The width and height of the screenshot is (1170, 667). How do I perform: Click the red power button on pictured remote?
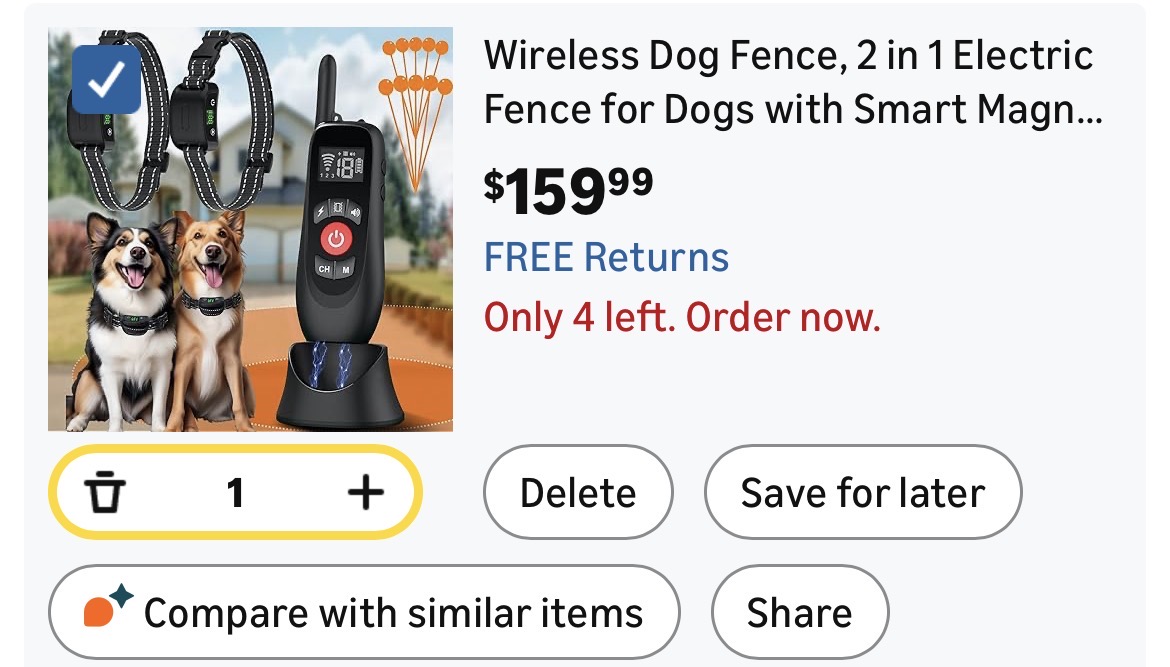point(336,239)
